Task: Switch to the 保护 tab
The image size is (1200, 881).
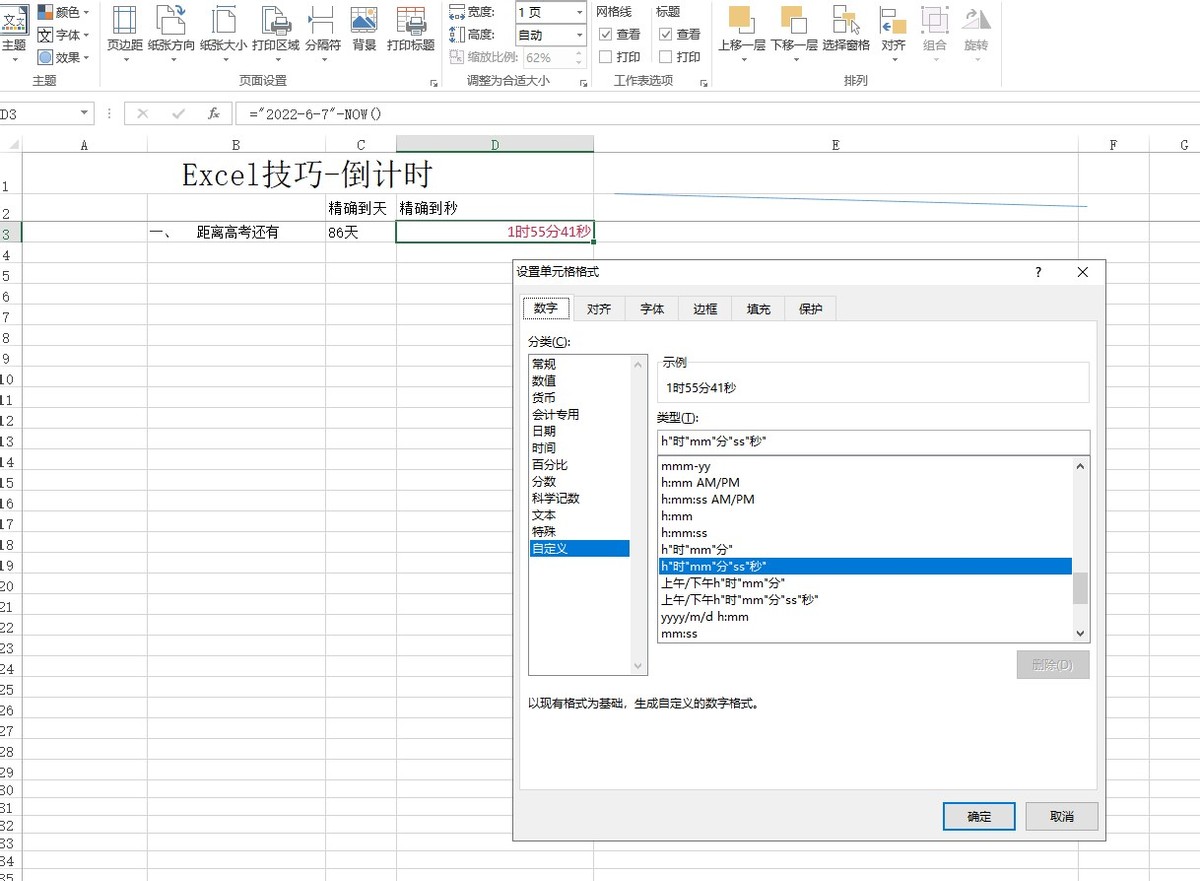Action: point(810,309)
